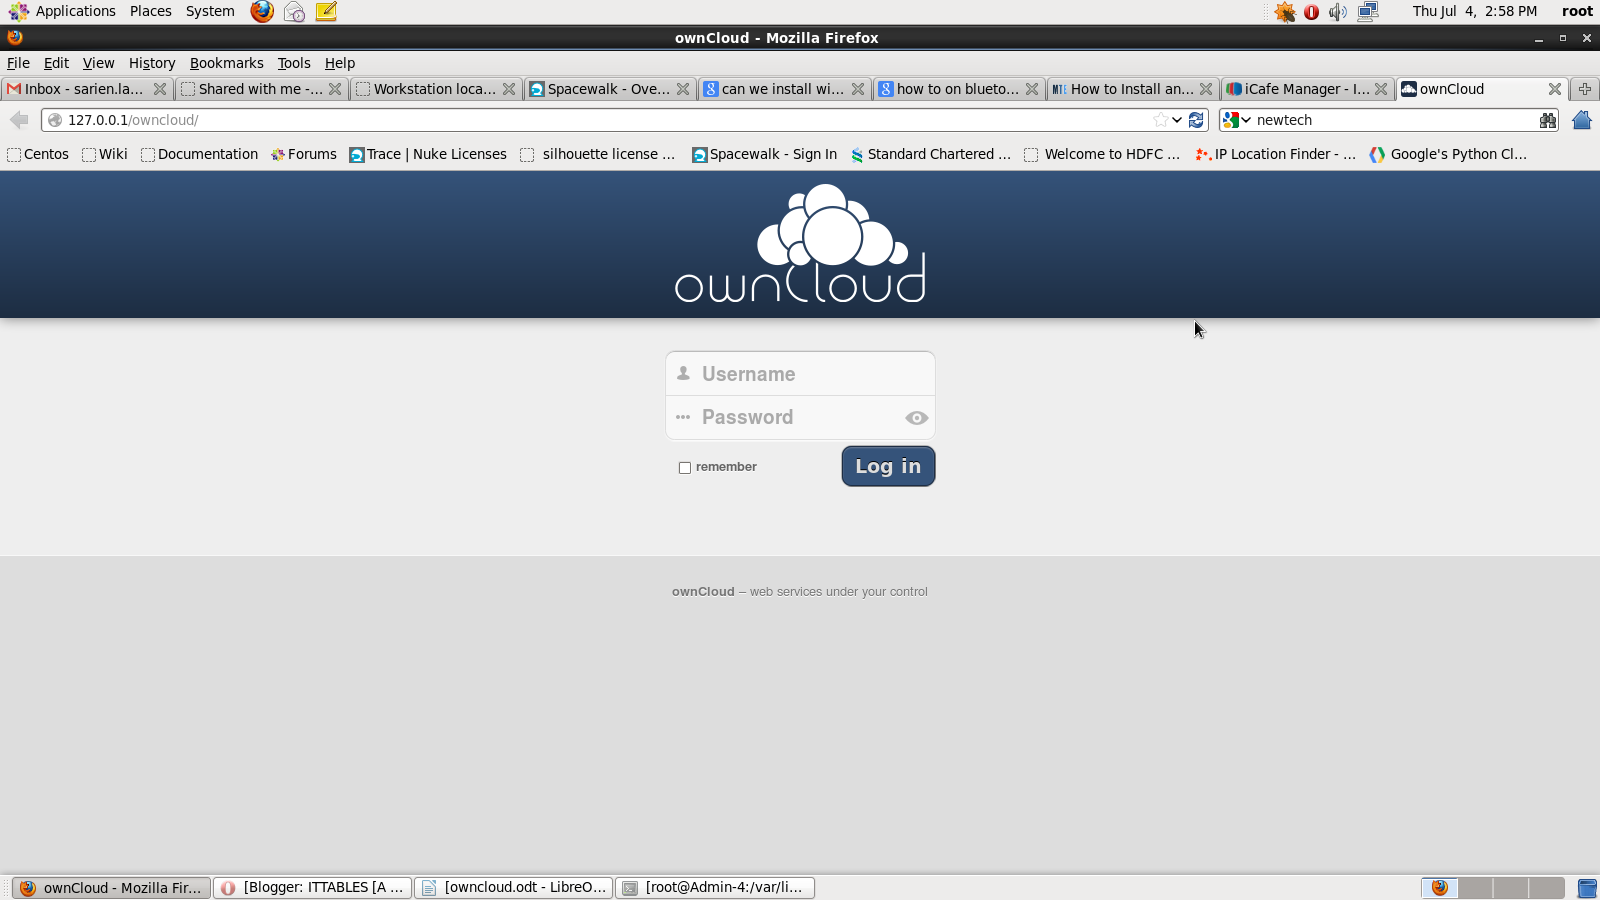Open the Bookmarks menu

point(226,62)
